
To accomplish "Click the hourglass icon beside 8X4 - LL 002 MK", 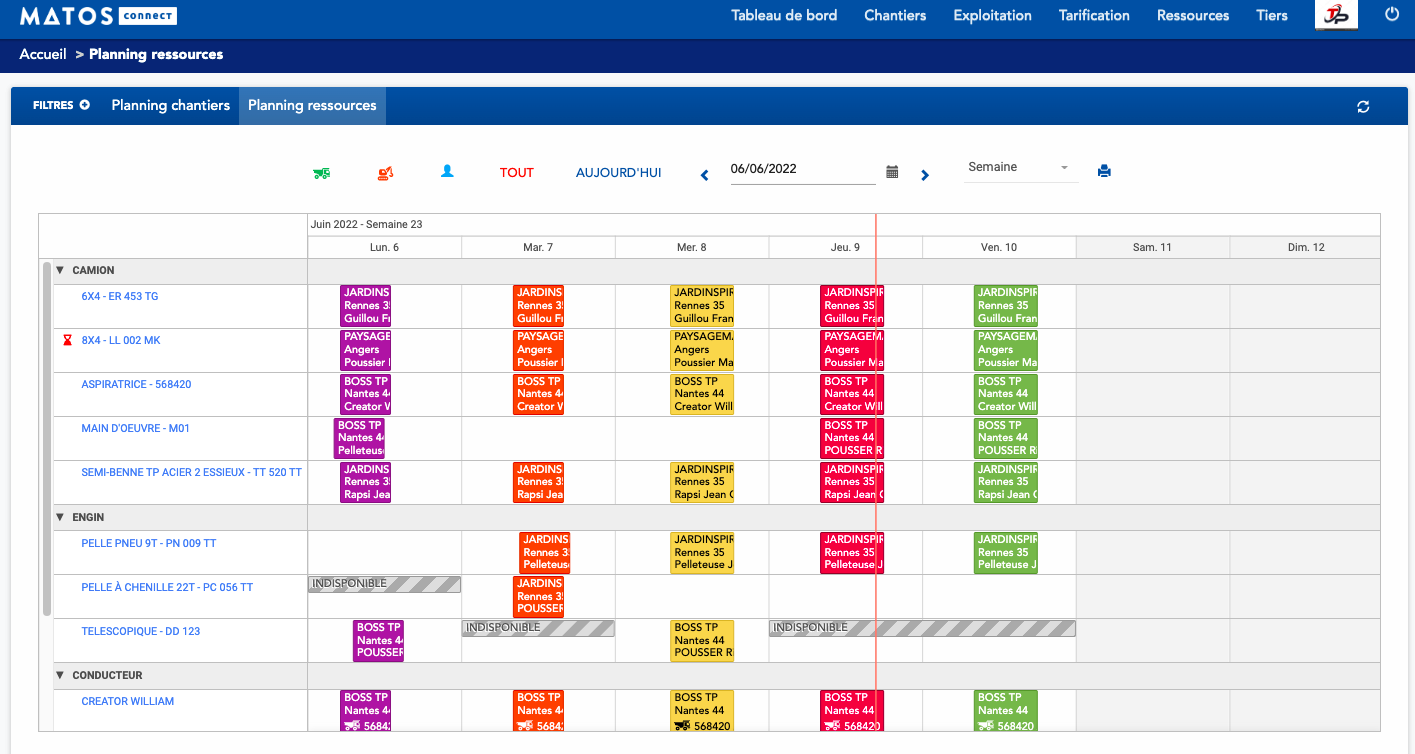I will (x=68, y=341).
